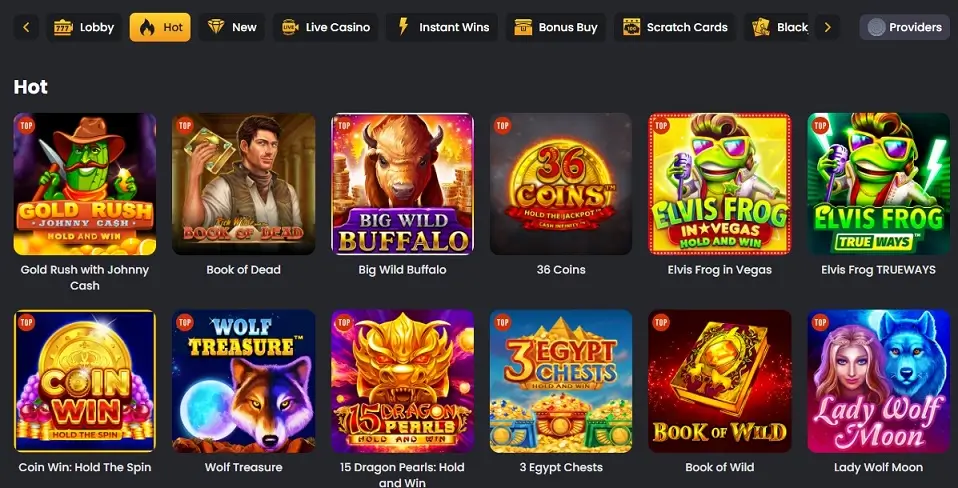Image resolution: width=958 pixels, height=488 pixels.
Task: Click the flame icon on Hot tab
Action: [147, 27]
